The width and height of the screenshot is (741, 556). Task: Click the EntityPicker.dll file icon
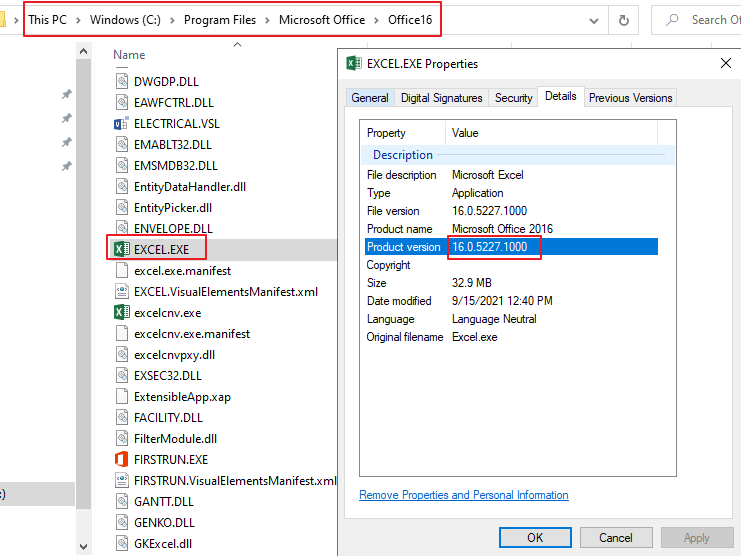[x=122, y=207]
